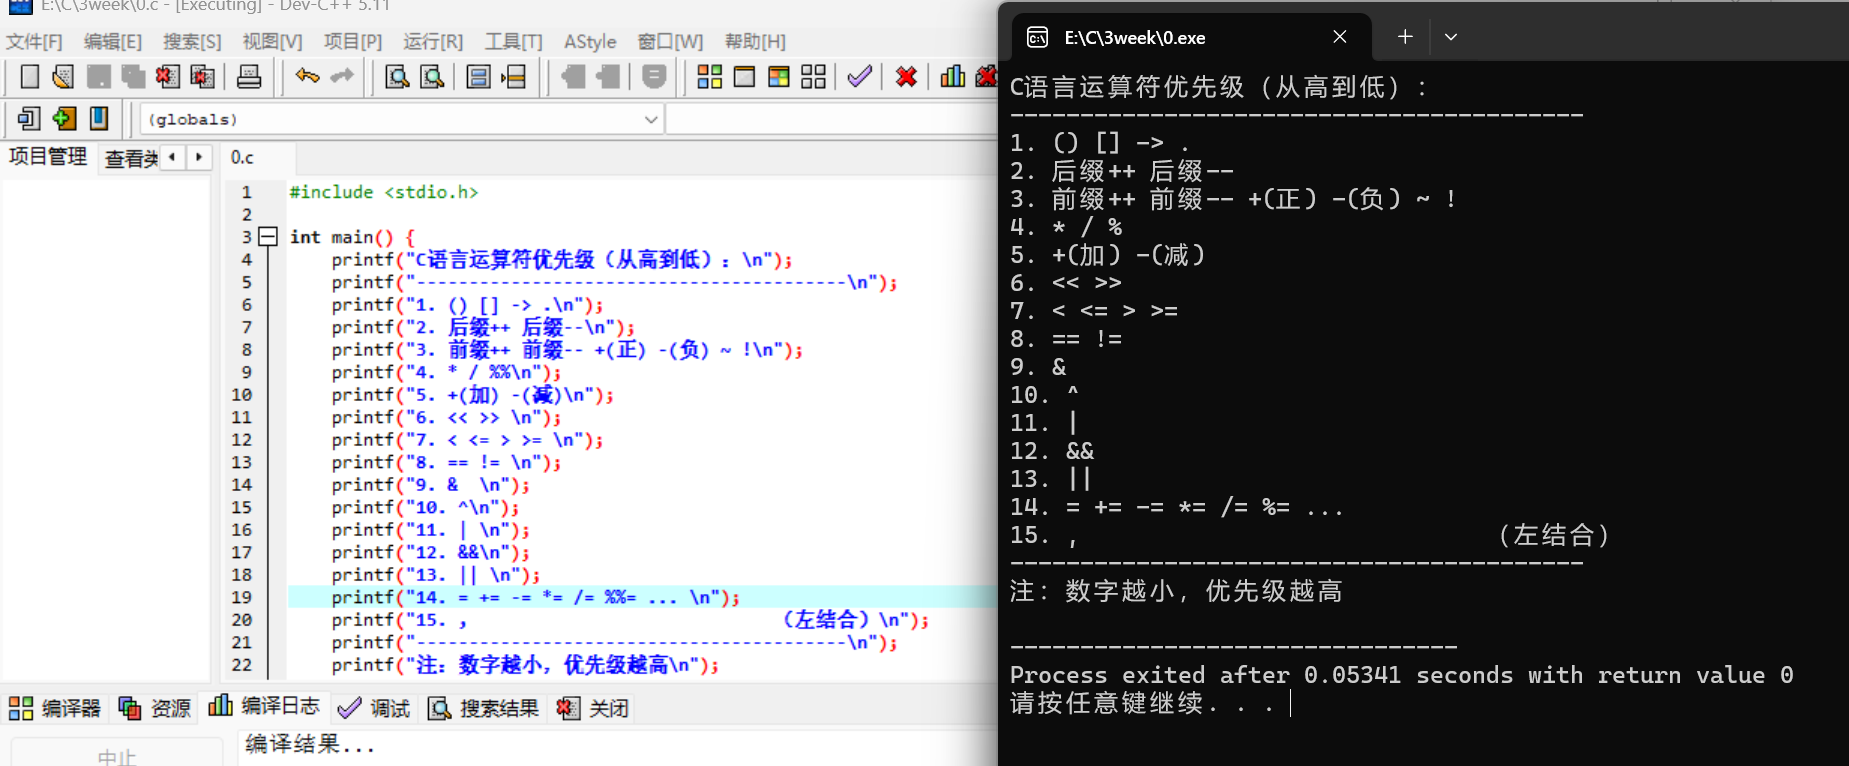Switch to the 调试 bottom tab

(374, 708)
